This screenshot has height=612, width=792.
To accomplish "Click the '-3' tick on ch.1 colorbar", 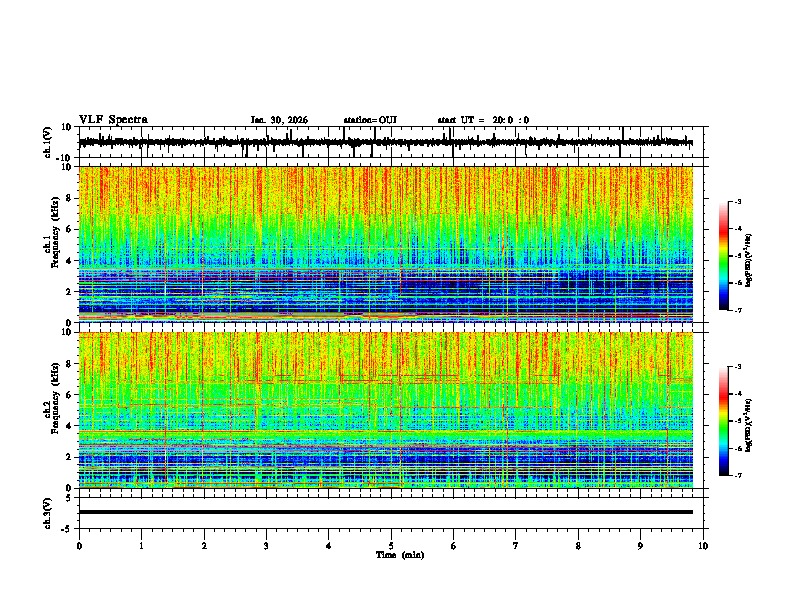I will point(737,201).
